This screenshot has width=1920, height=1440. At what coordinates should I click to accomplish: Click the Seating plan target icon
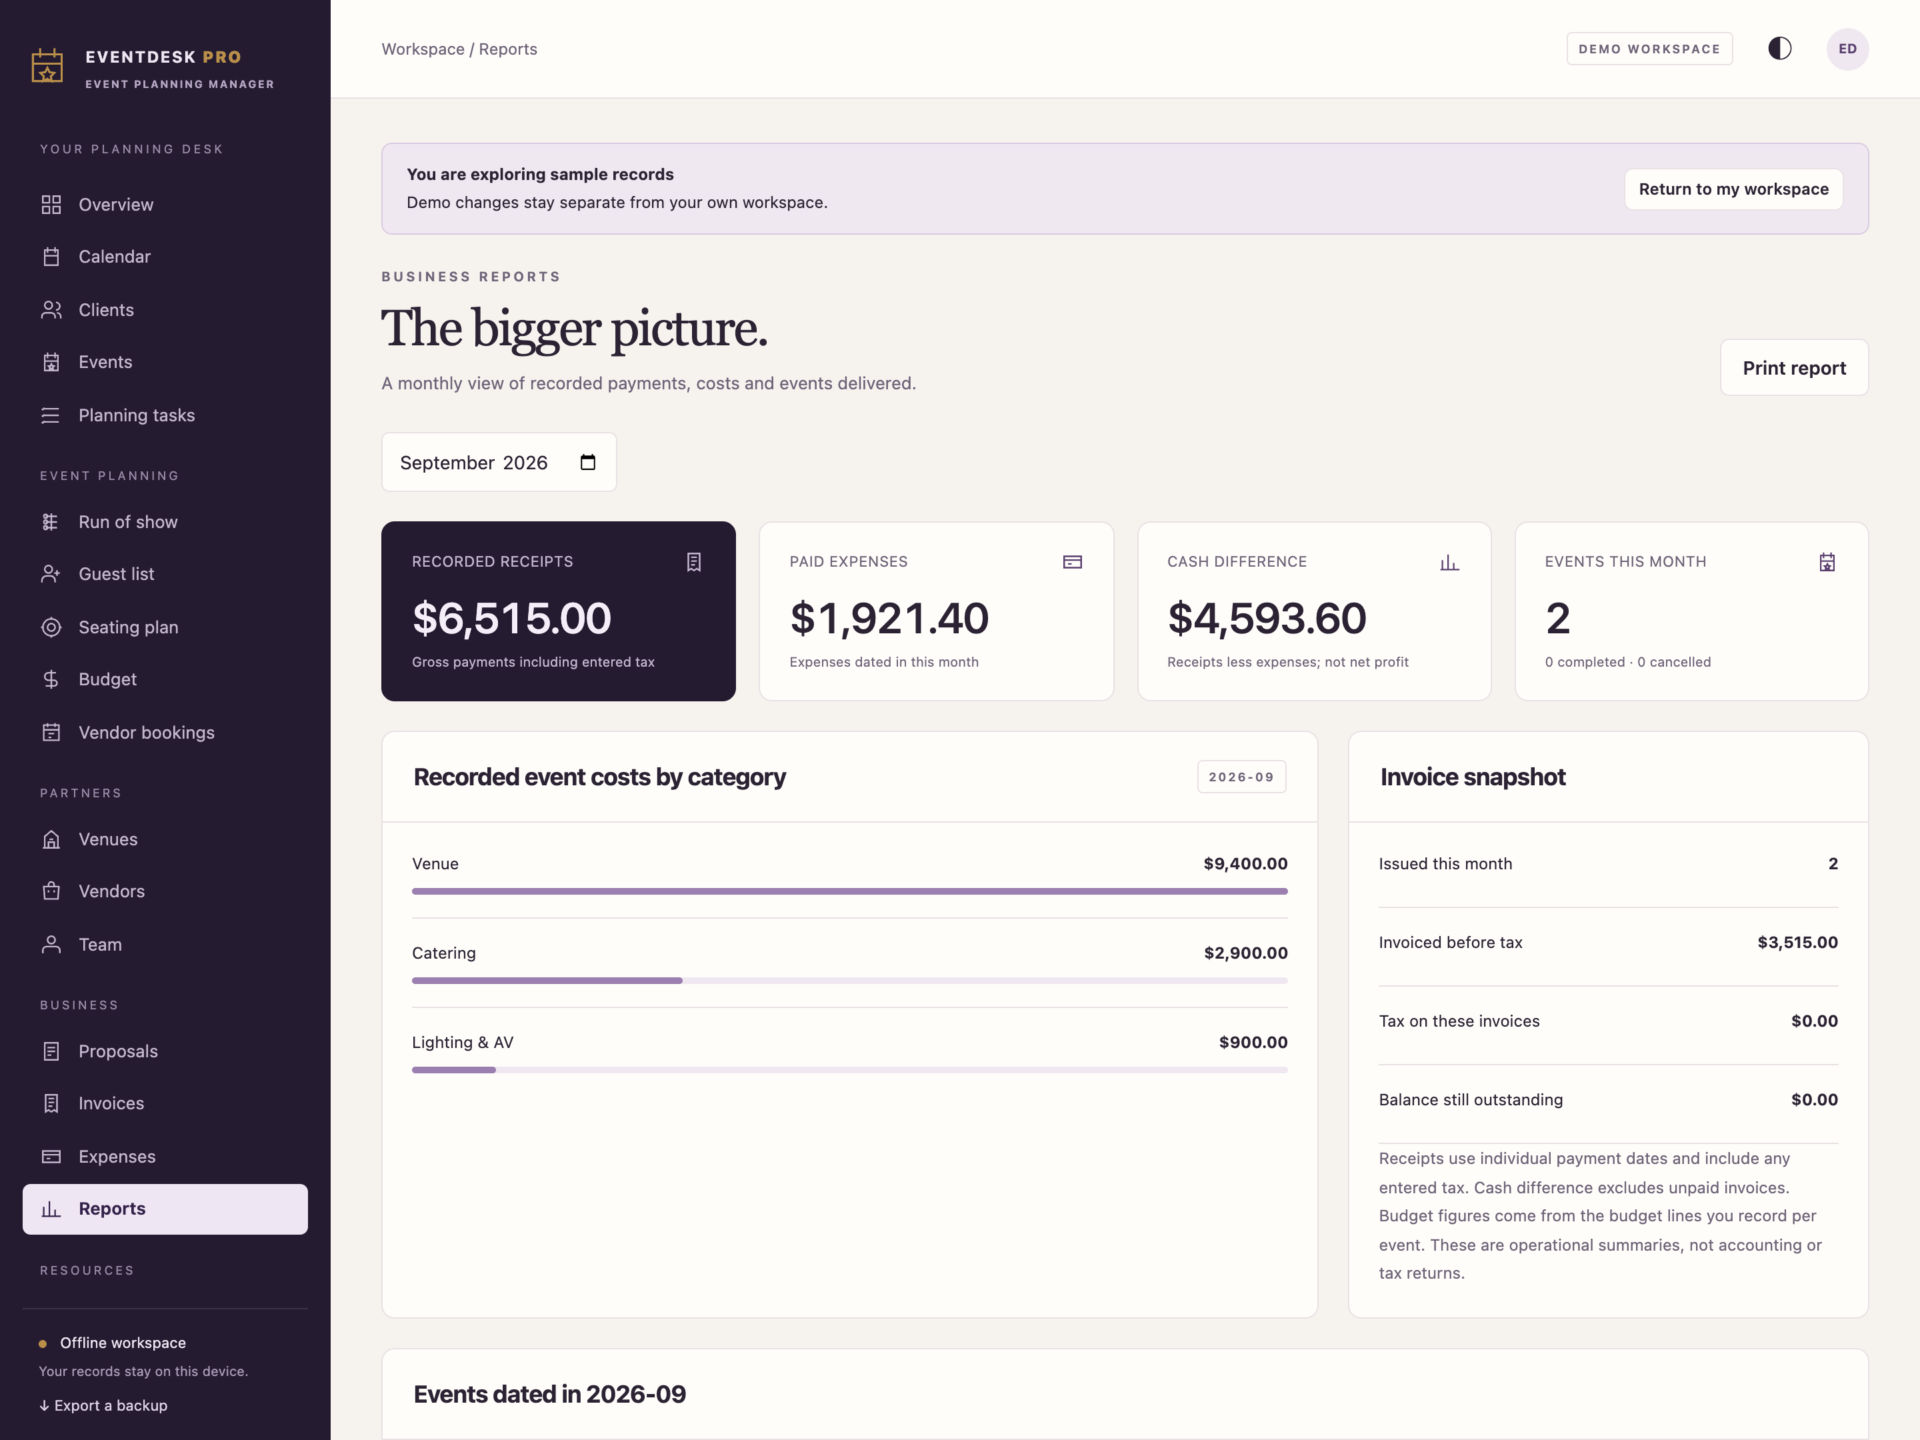tap(51, 627)
